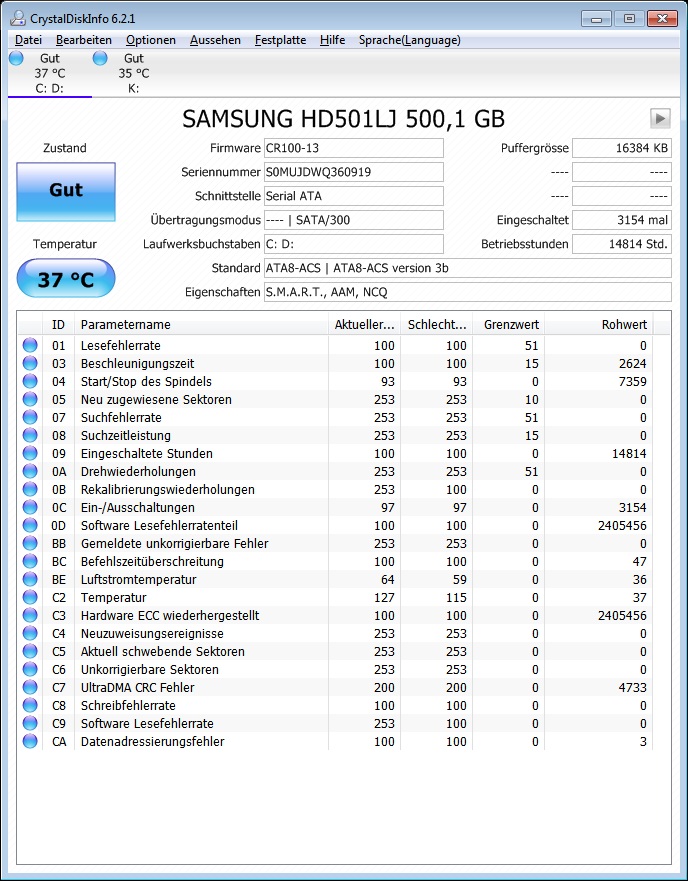Click status orb for Gemeldete unkorrigierbare Fehler

(30, 543)
